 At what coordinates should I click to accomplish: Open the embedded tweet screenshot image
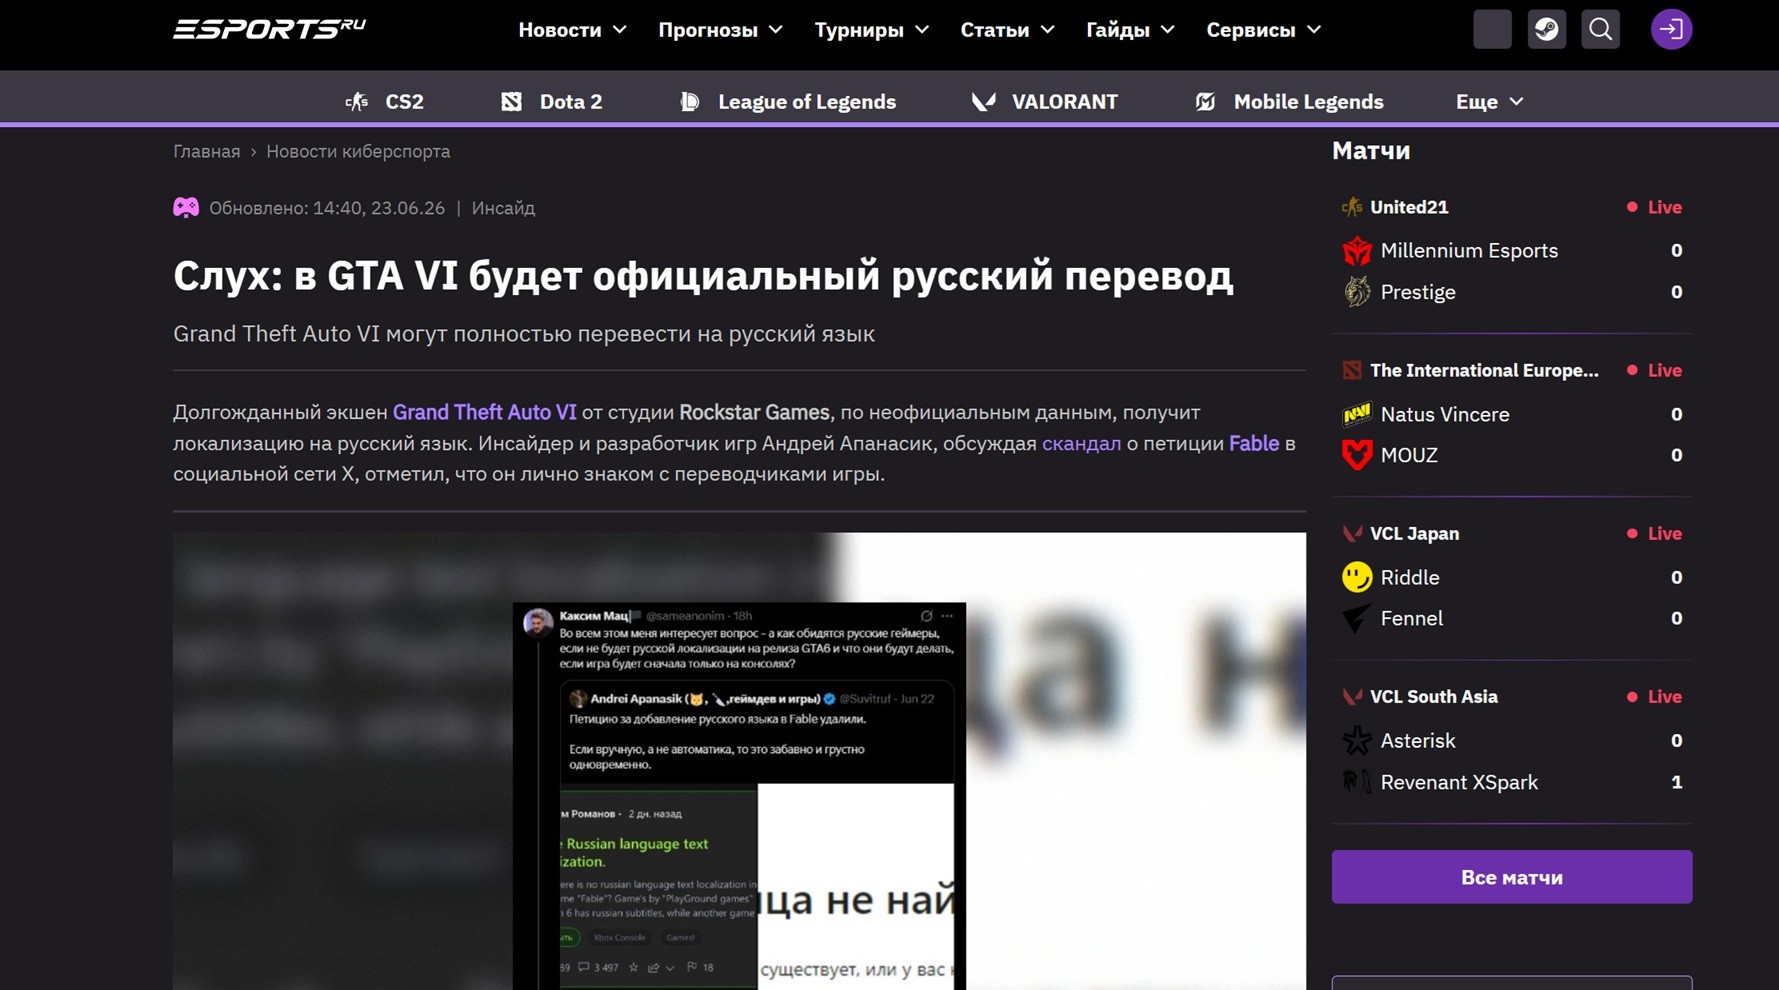(739, 761)
